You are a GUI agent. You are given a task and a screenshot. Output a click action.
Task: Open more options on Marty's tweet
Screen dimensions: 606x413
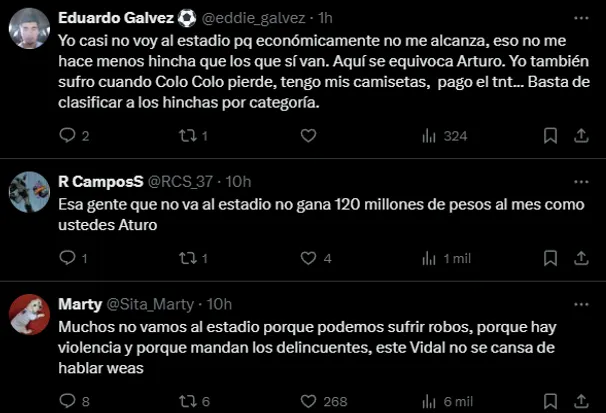pos(581,304)
